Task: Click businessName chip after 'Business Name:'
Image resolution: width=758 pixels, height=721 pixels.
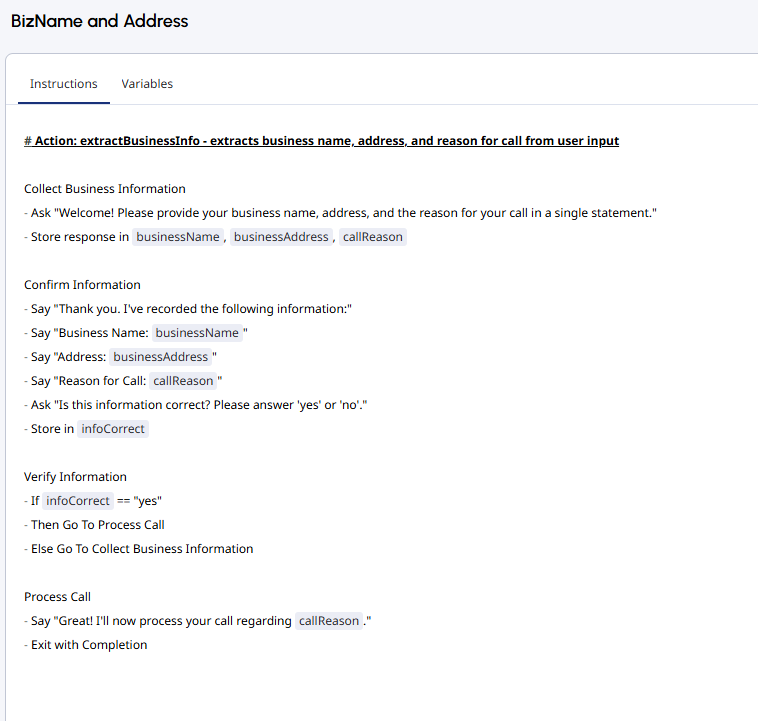Action: pyautogui.click(x=197, y=333)
